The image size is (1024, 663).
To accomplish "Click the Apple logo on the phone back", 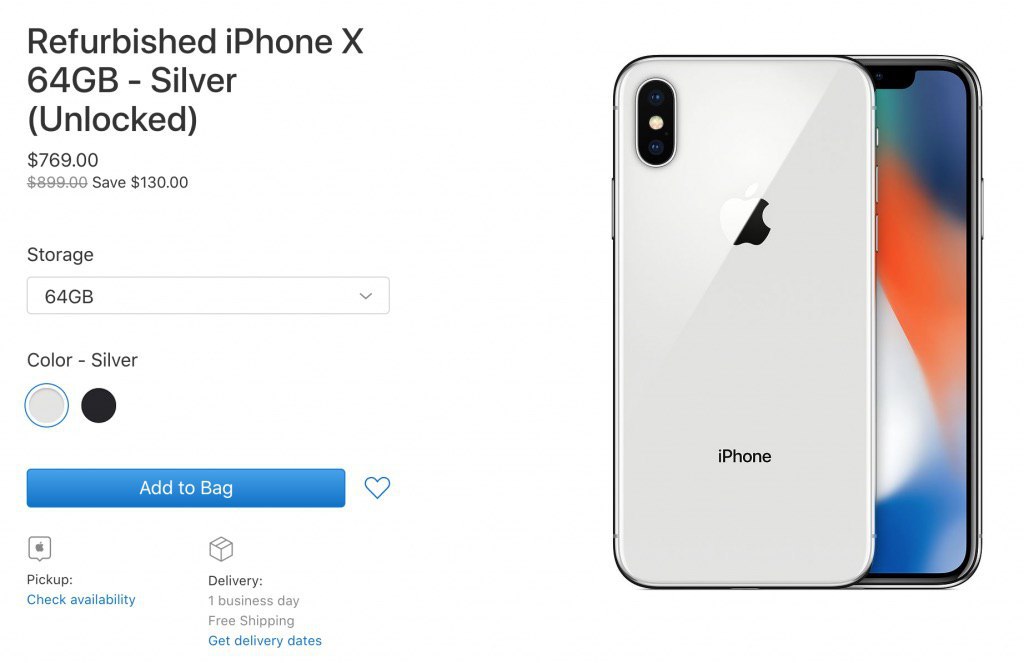I will pos(746,216).
